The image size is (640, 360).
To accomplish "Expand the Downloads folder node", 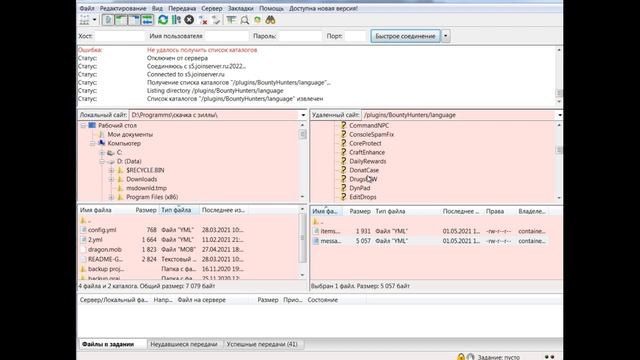I will click(x=111, y=179).
